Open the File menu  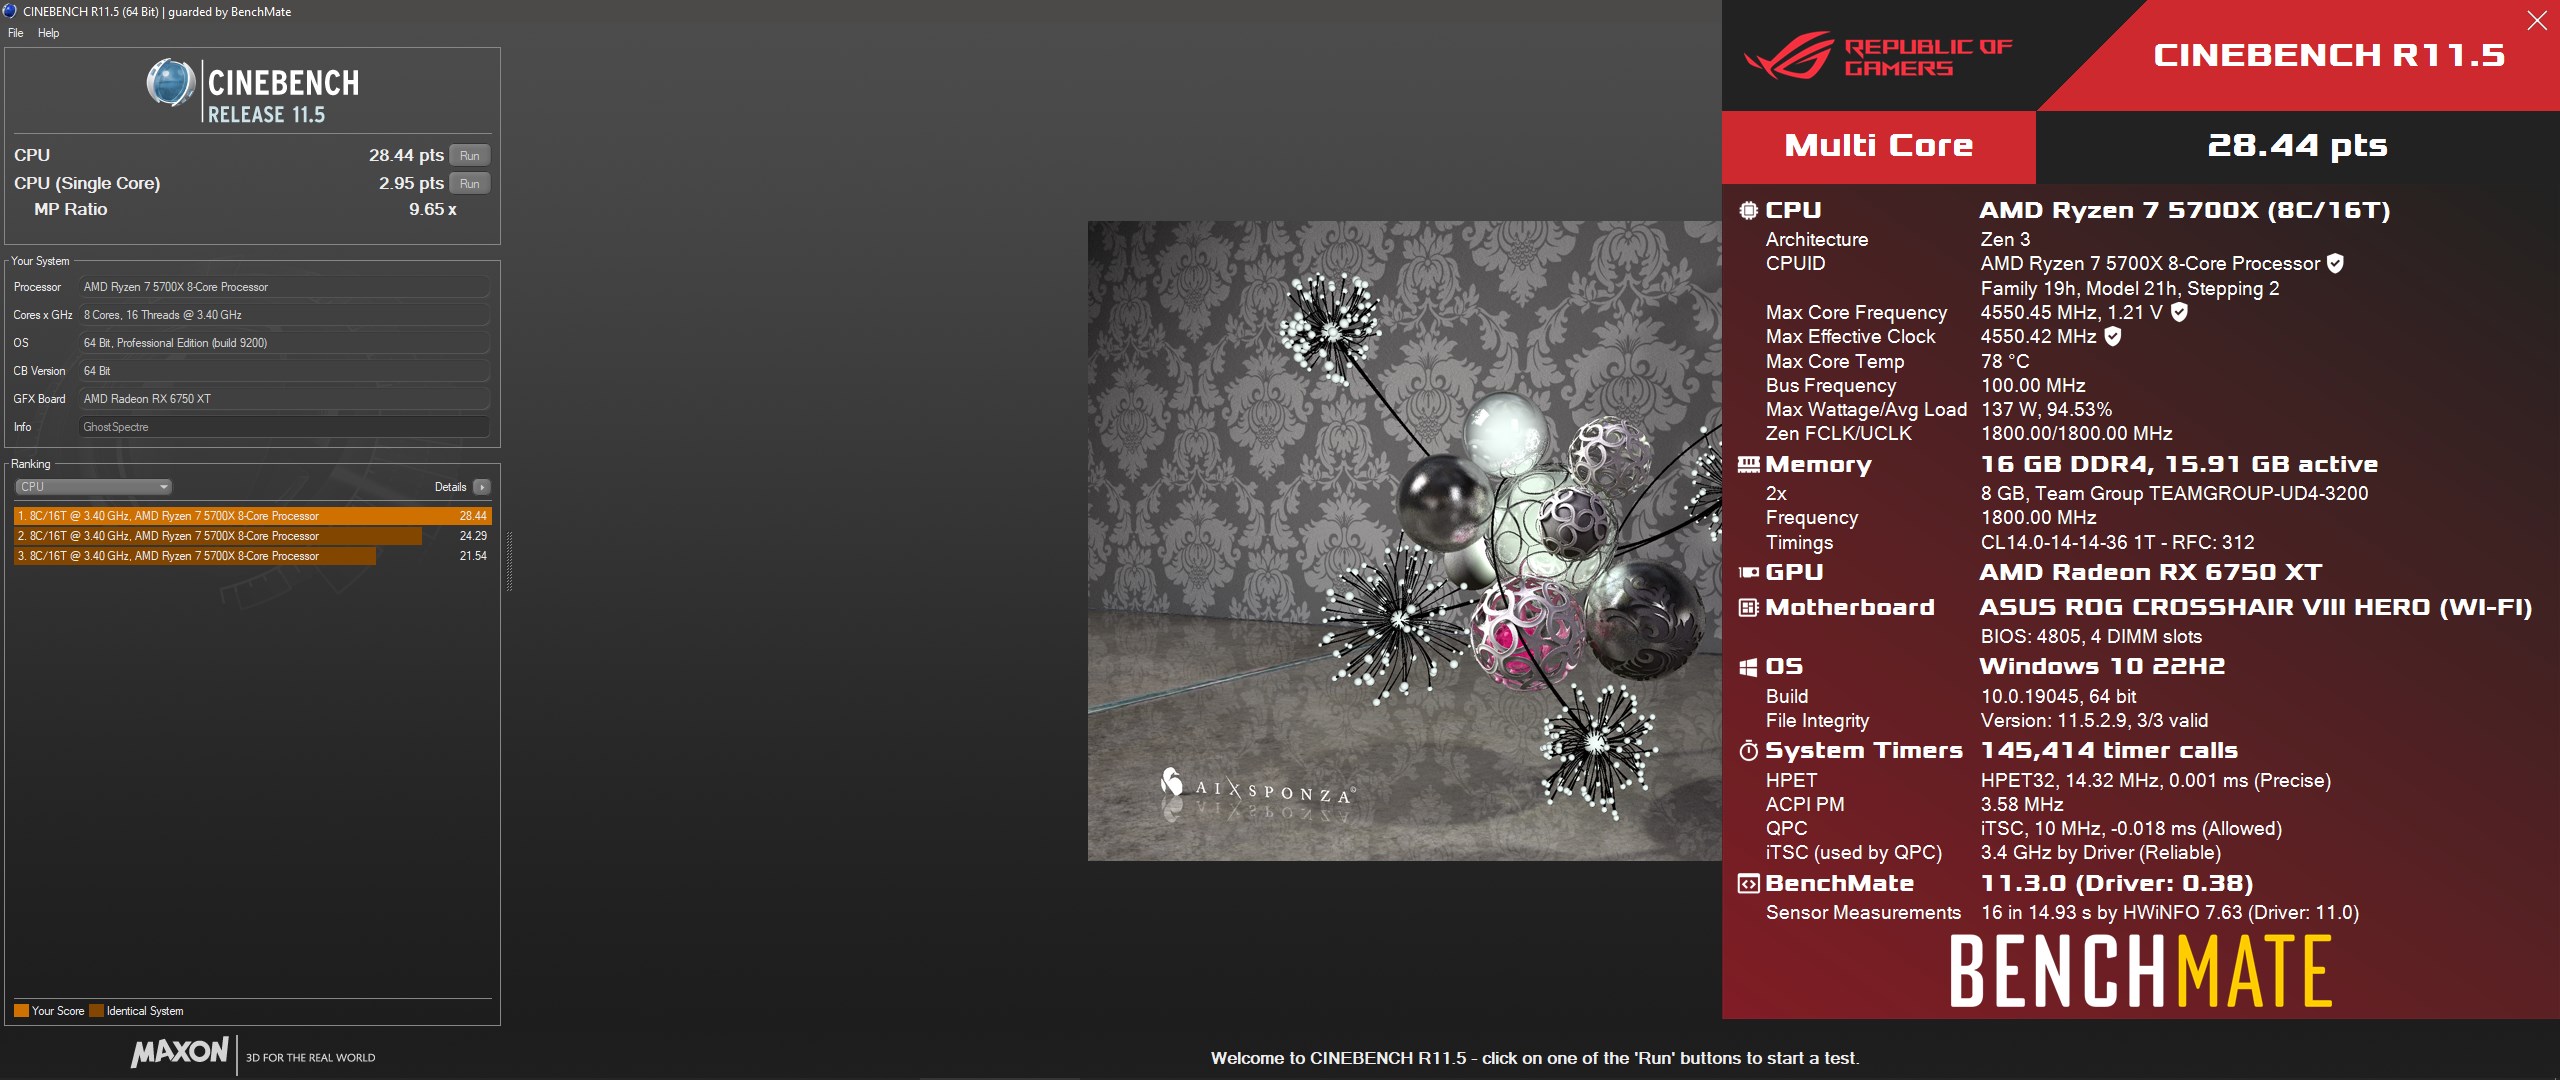(15, 33)
